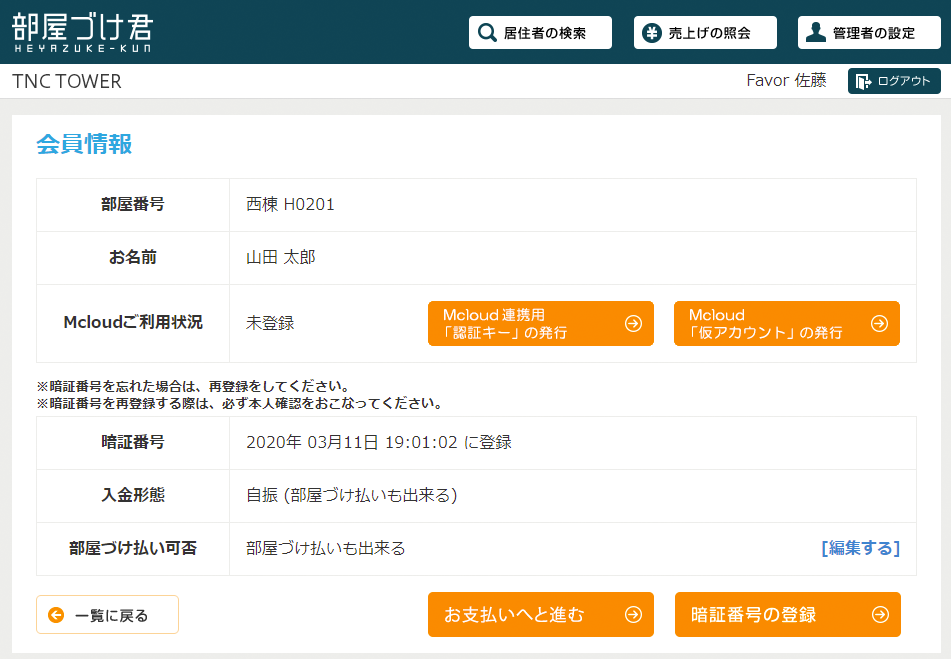The height and width of the screenshot is (659, 951).
Task: Click the person icon for administrator settings
Action: tap(816, 33)
